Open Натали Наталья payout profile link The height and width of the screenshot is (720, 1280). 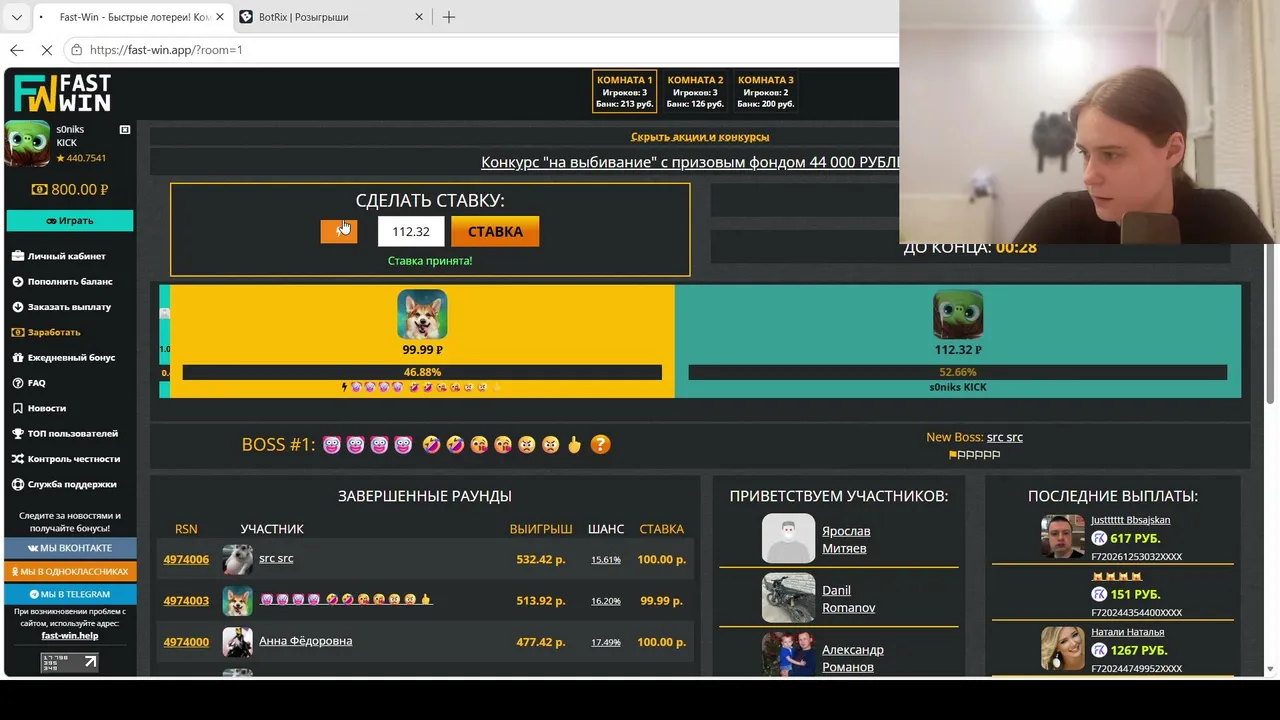tap(1127, 632)
